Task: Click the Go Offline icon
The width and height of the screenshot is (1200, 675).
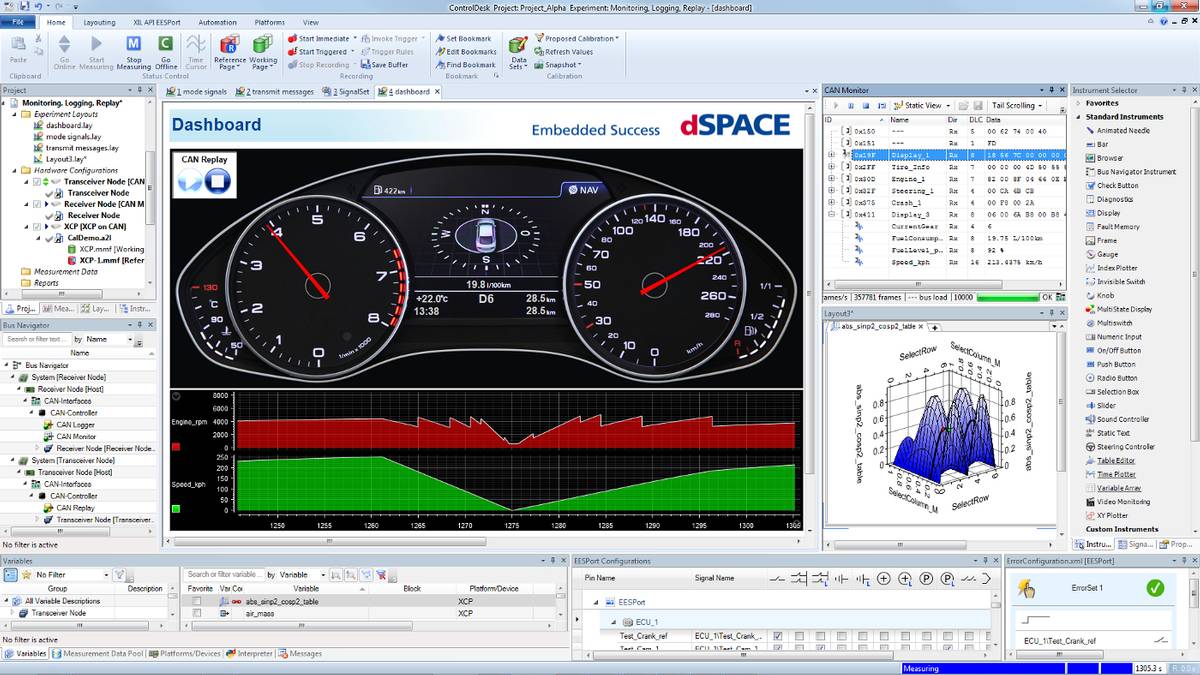Action: tap(166, 44)
